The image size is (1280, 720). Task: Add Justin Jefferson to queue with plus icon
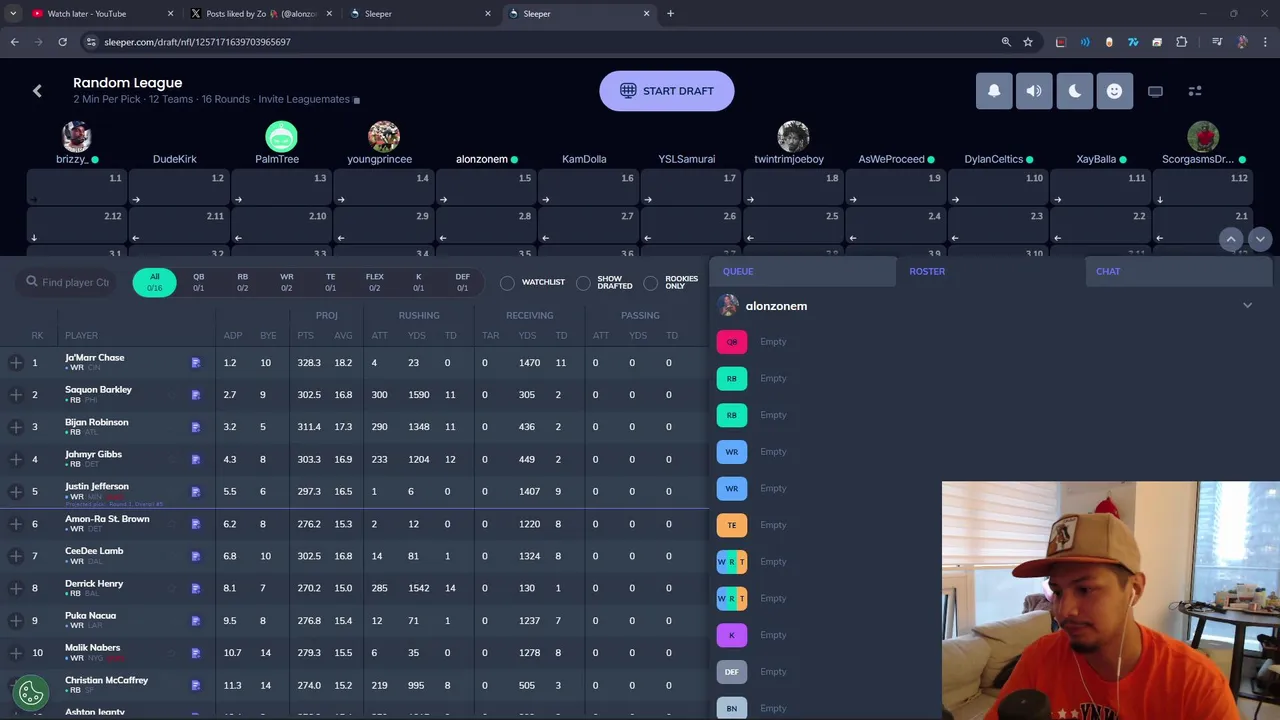16,492
